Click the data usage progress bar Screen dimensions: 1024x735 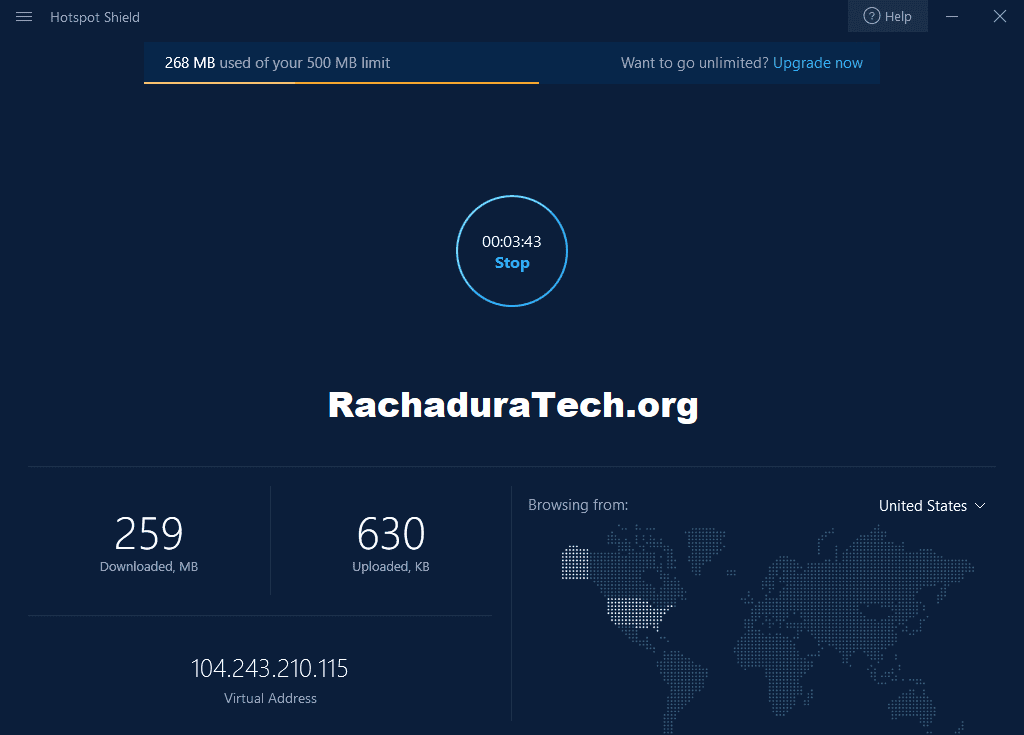[x=512, y=83]
